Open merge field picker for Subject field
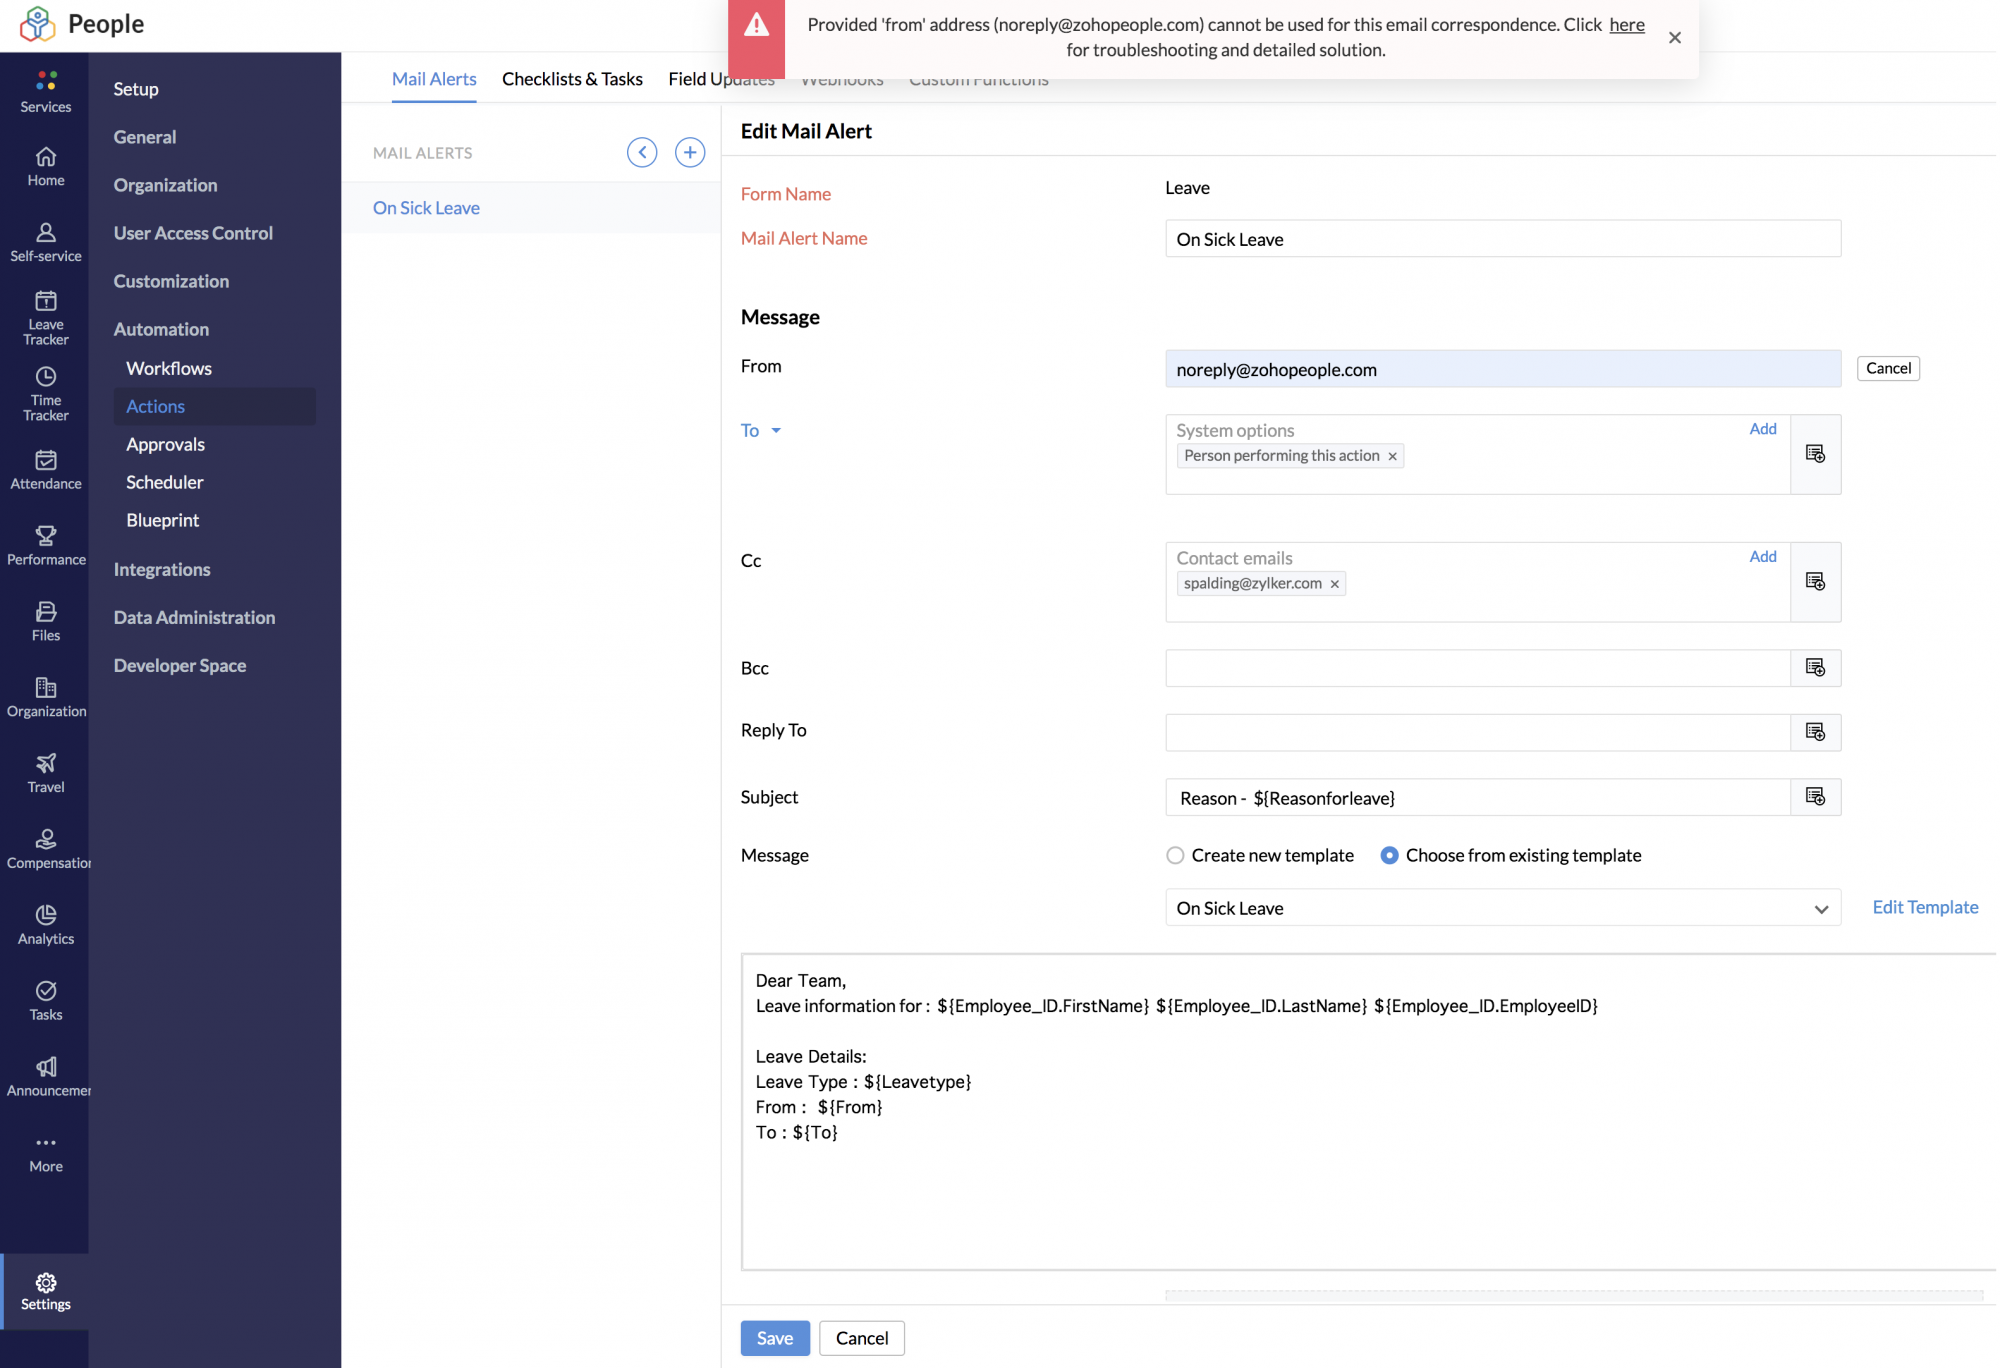Screen dimensions: 2000x1368 (1815, 797)
